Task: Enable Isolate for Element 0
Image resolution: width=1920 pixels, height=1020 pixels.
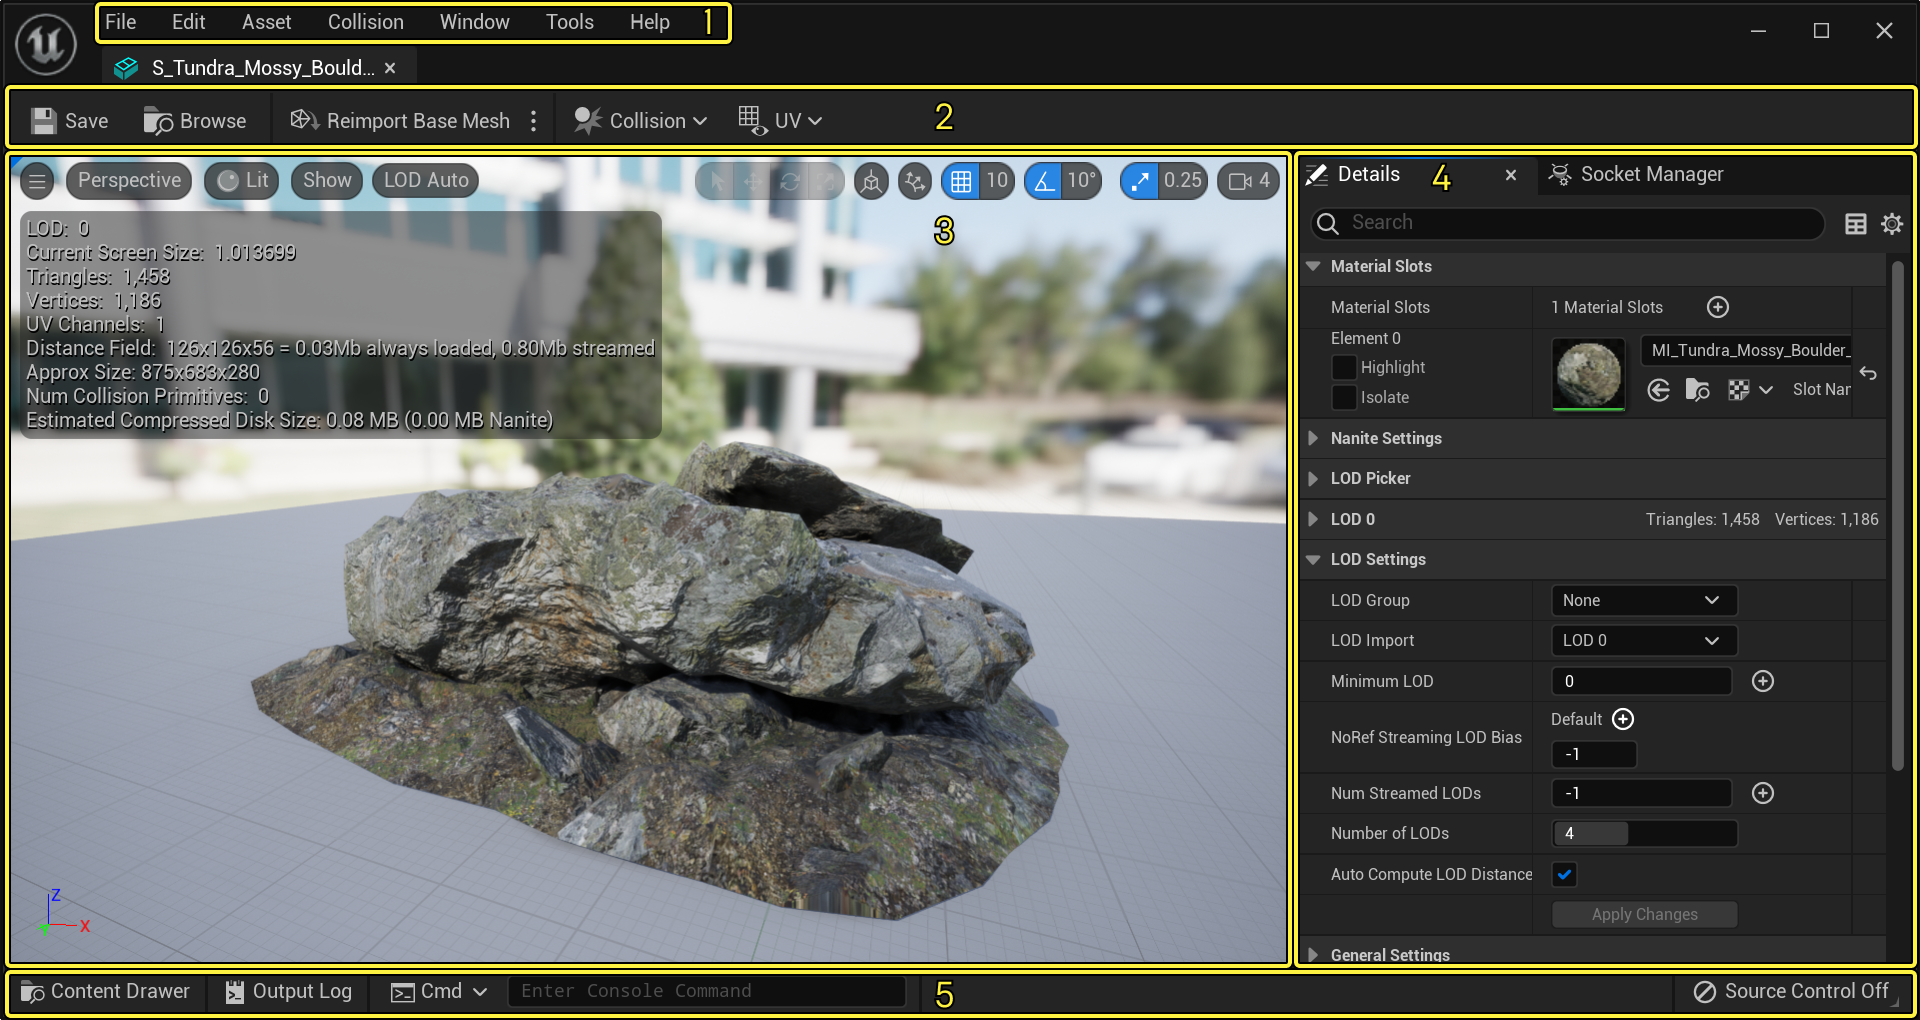Action: [1344, 397]
